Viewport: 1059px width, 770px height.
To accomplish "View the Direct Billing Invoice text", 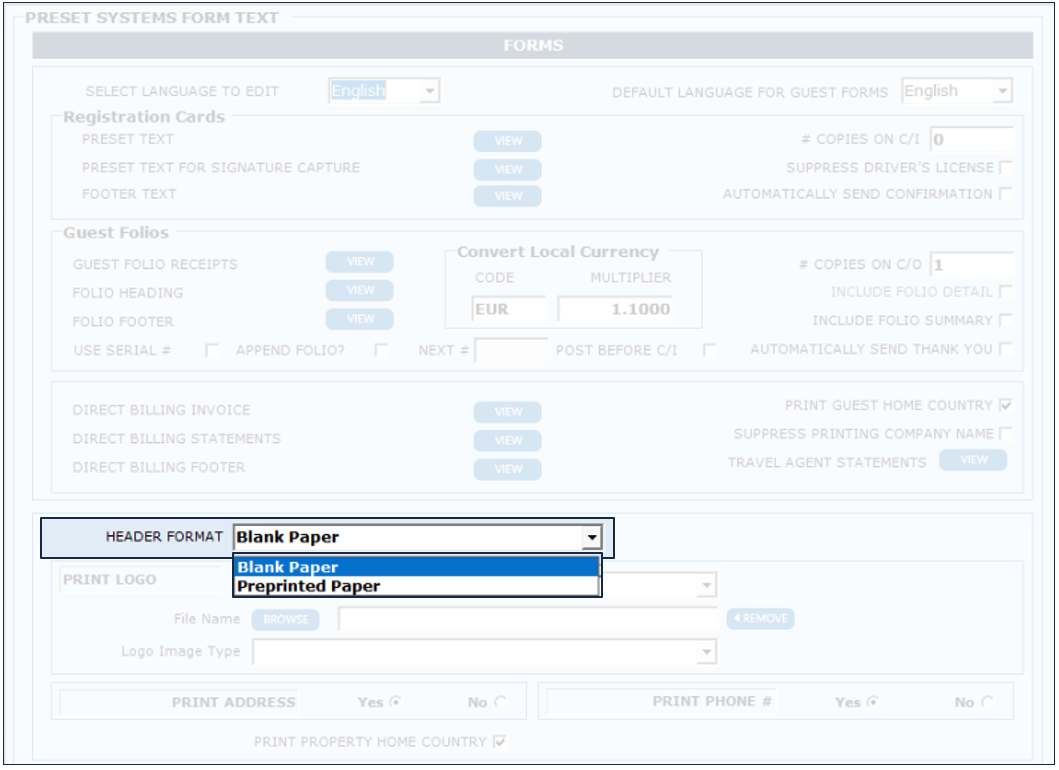I will (x=508, y=412).
